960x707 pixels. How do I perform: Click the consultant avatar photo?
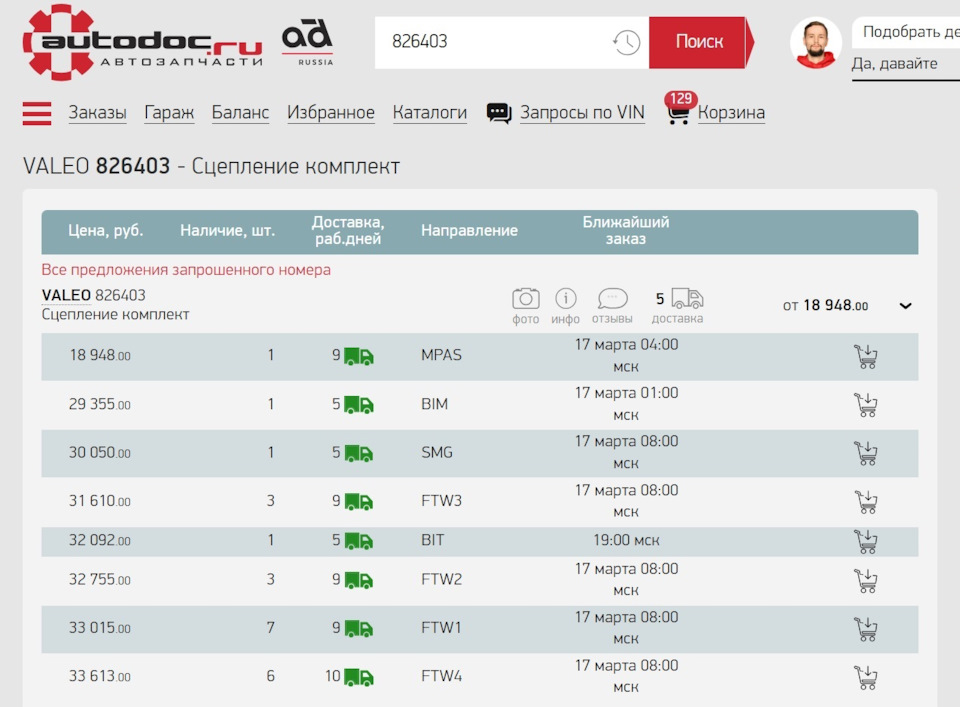coord(815,43)
